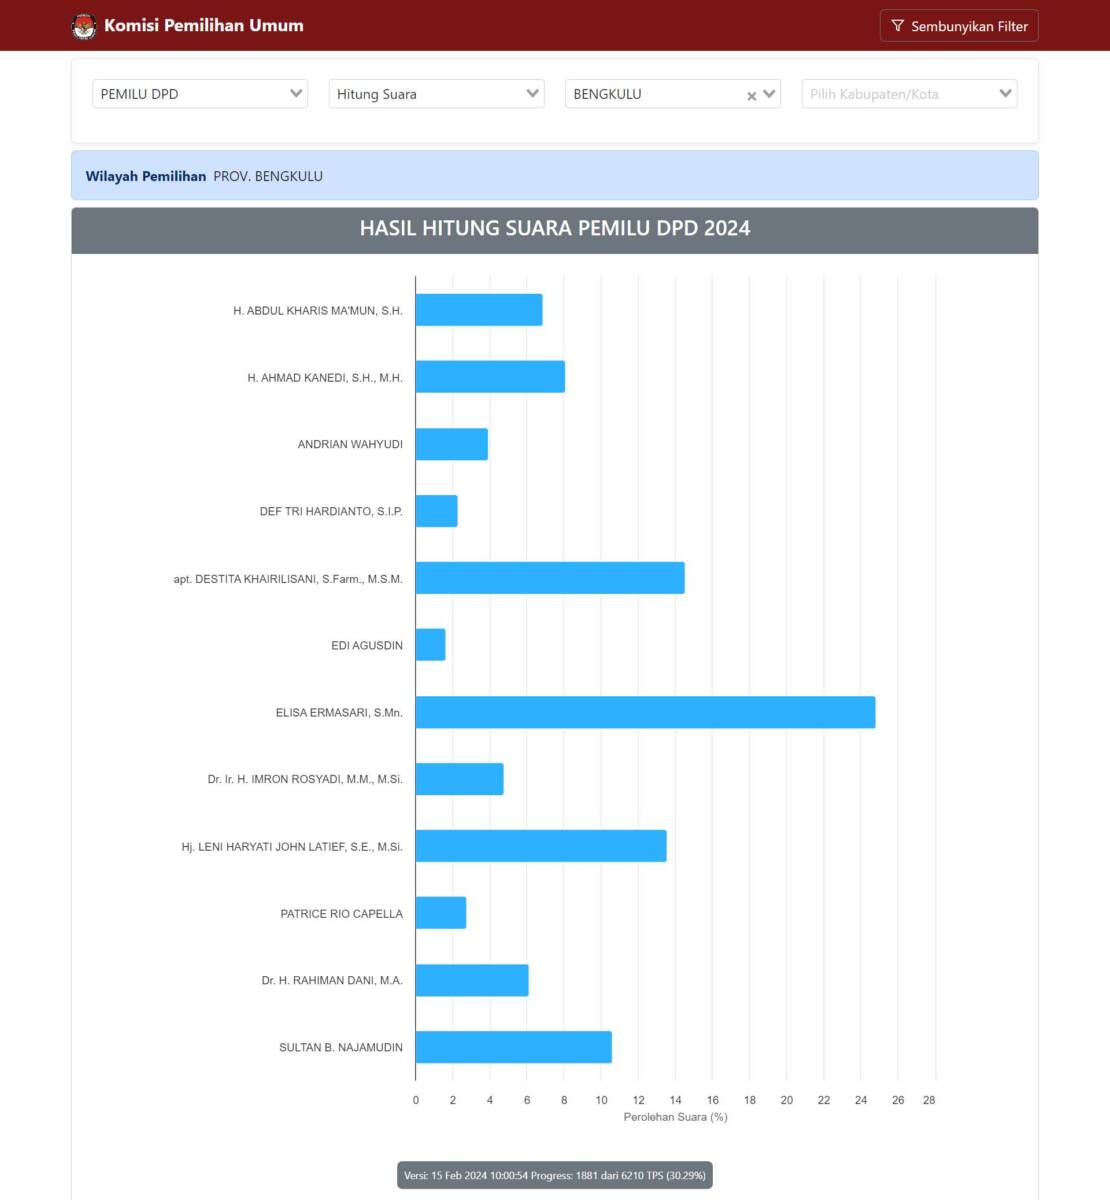Open the PEMILU DPD election type dropdown

click(200, 94)
